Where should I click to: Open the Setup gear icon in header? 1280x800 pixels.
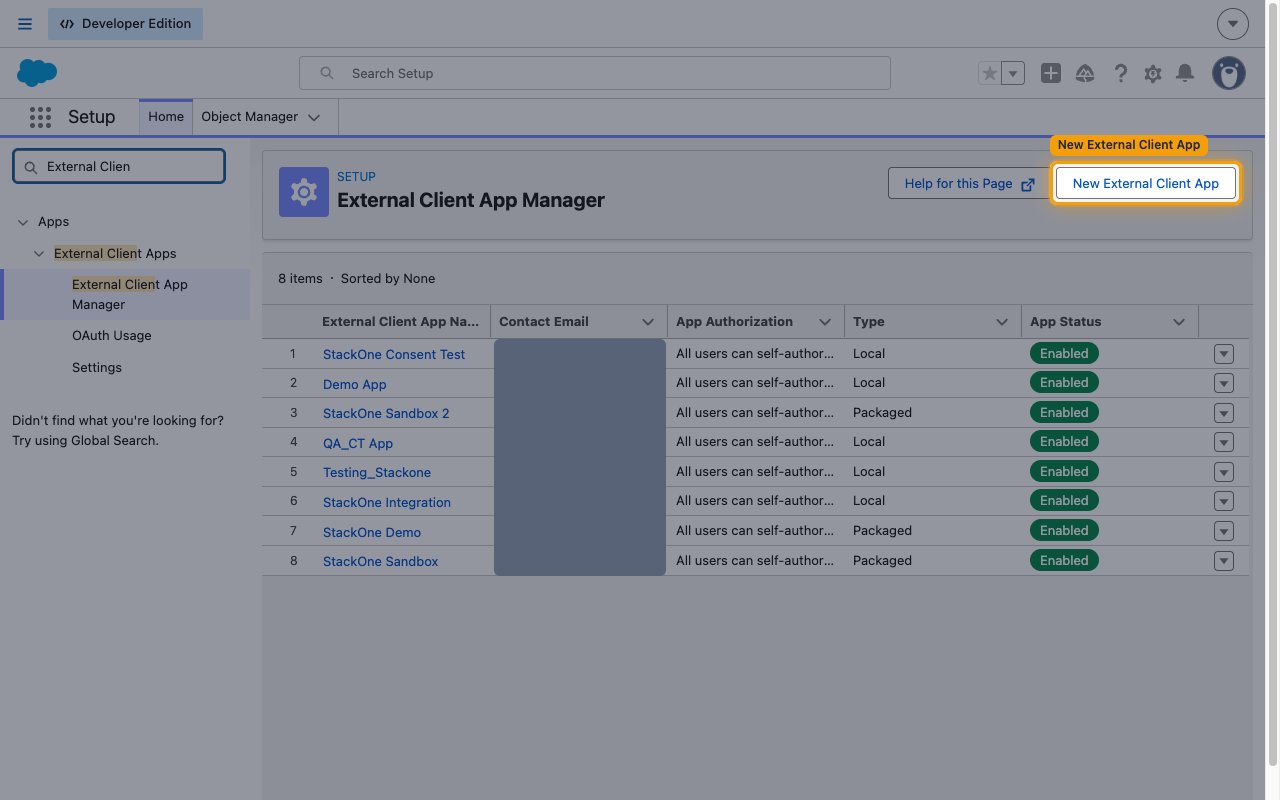pyautogui.click(x=1153, y=73)
